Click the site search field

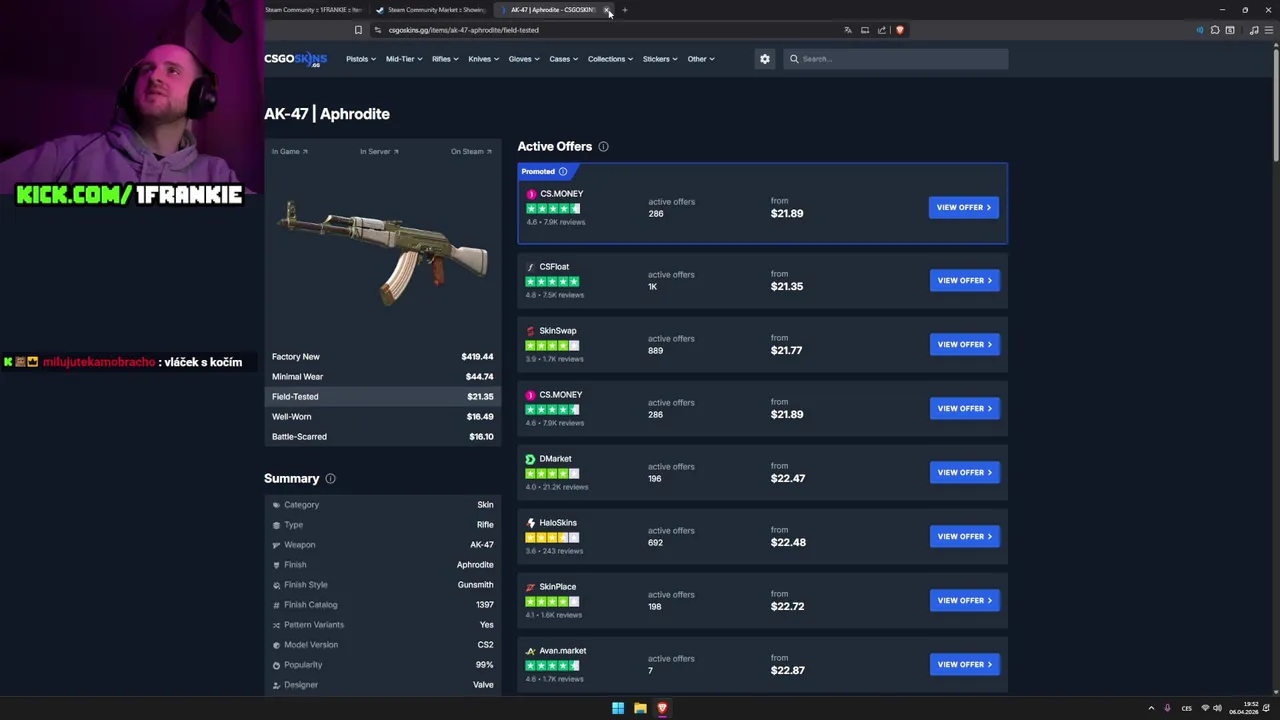896,59
